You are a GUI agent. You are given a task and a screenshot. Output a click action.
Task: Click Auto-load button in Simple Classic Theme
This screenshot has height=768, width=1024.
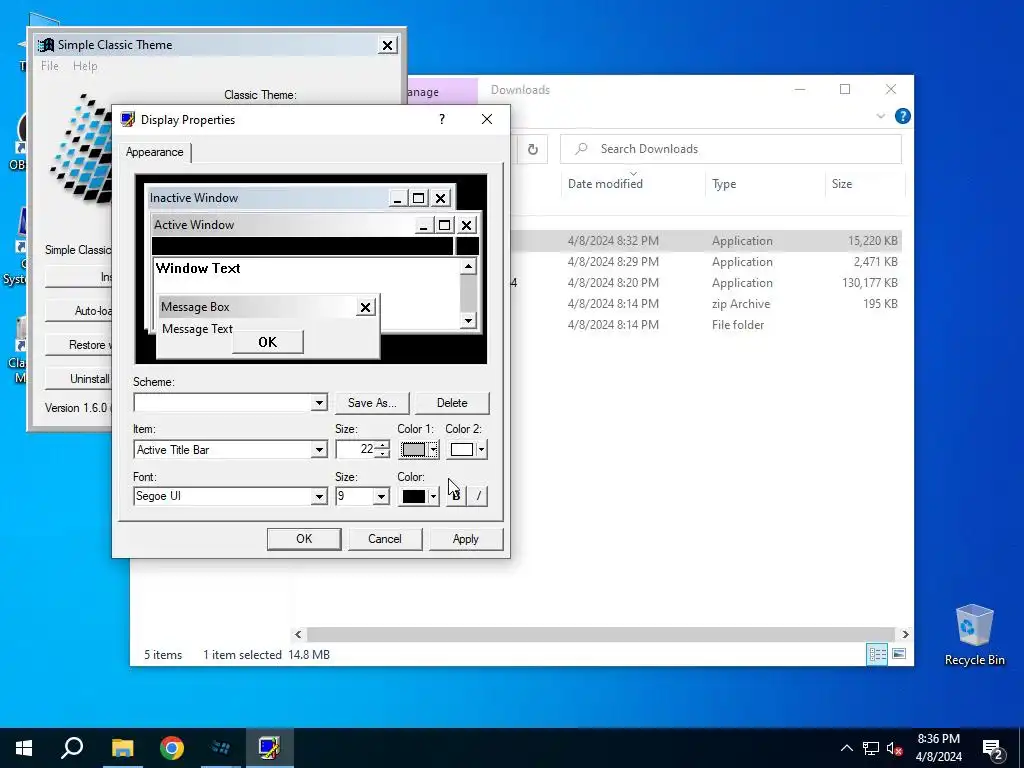[x=78, y=311]
